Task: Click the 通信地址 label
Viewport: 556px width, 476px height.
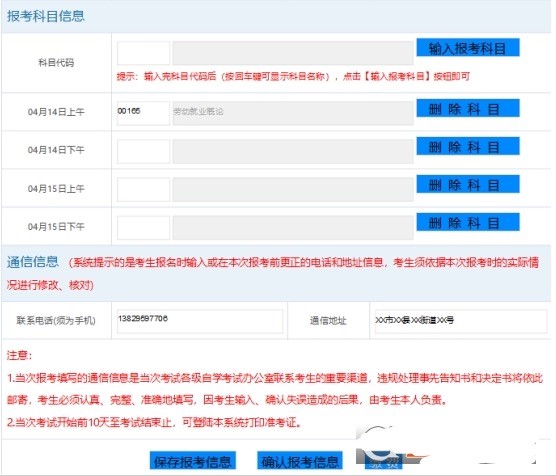Action: pyautogui.click(x=328, y=321)
